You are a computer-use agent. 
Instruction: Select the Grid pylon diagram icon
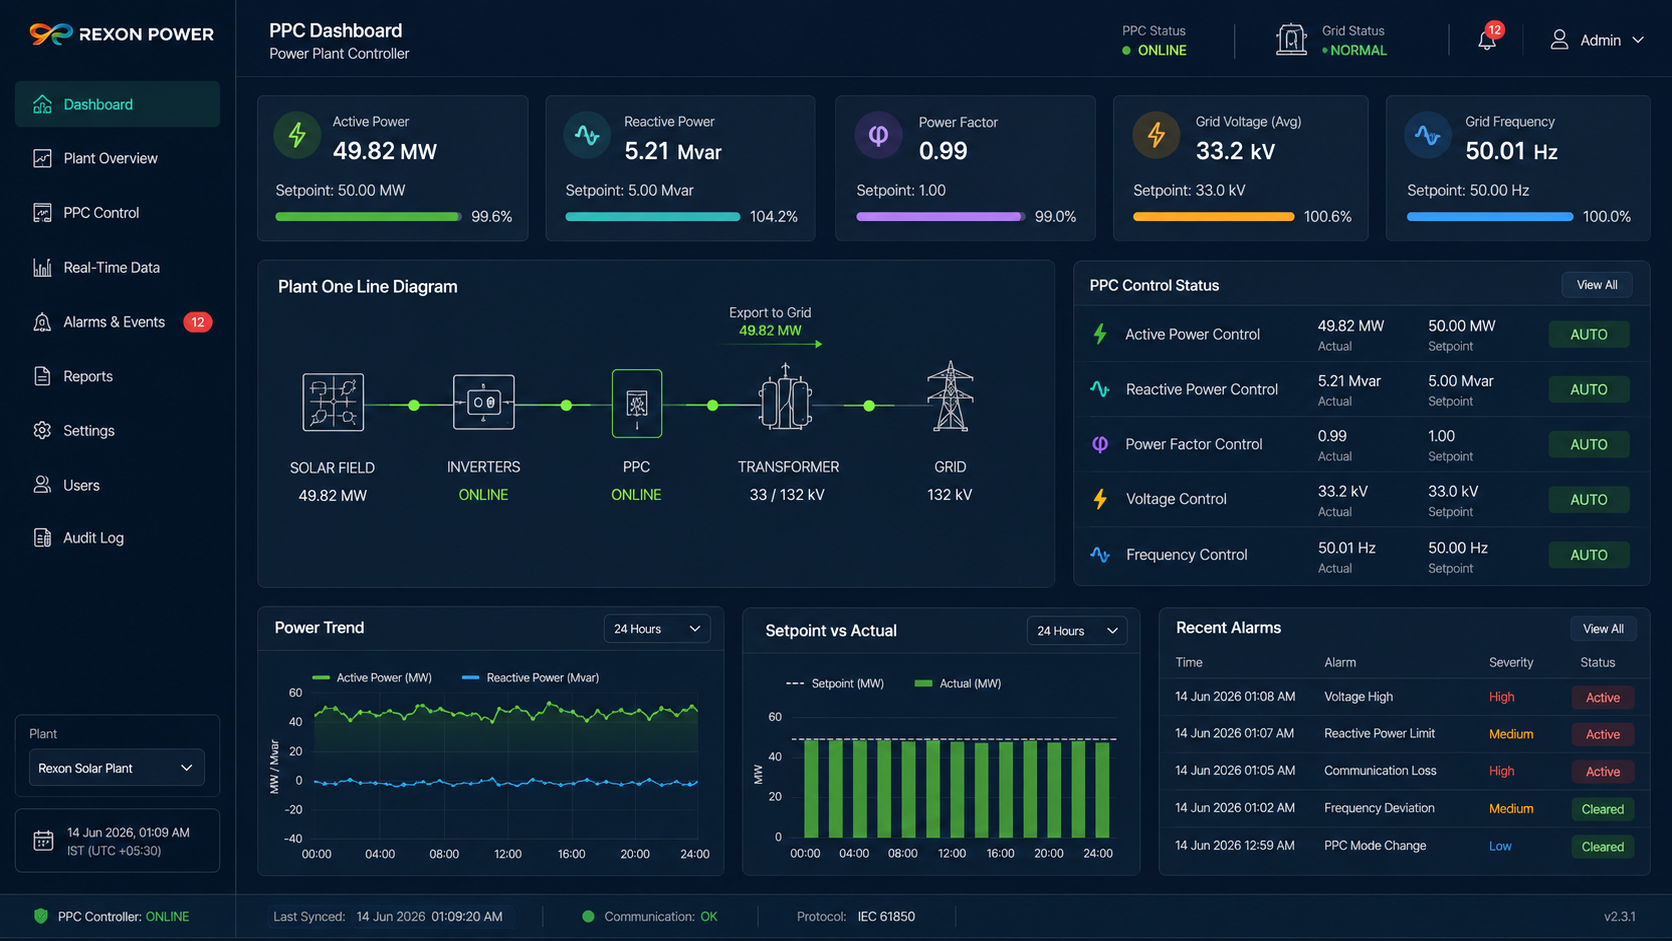coord(950,396)
